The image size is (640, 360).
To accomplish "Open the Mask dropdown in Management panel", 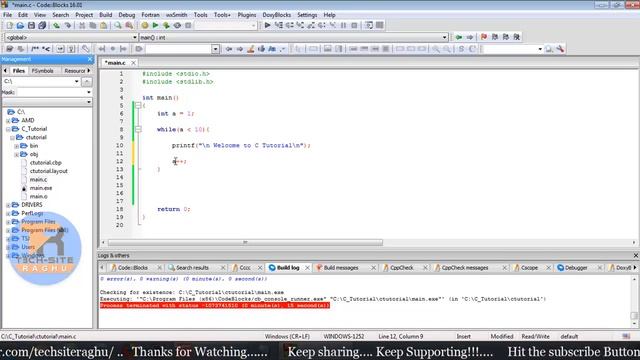I will [x=89, y=92].
